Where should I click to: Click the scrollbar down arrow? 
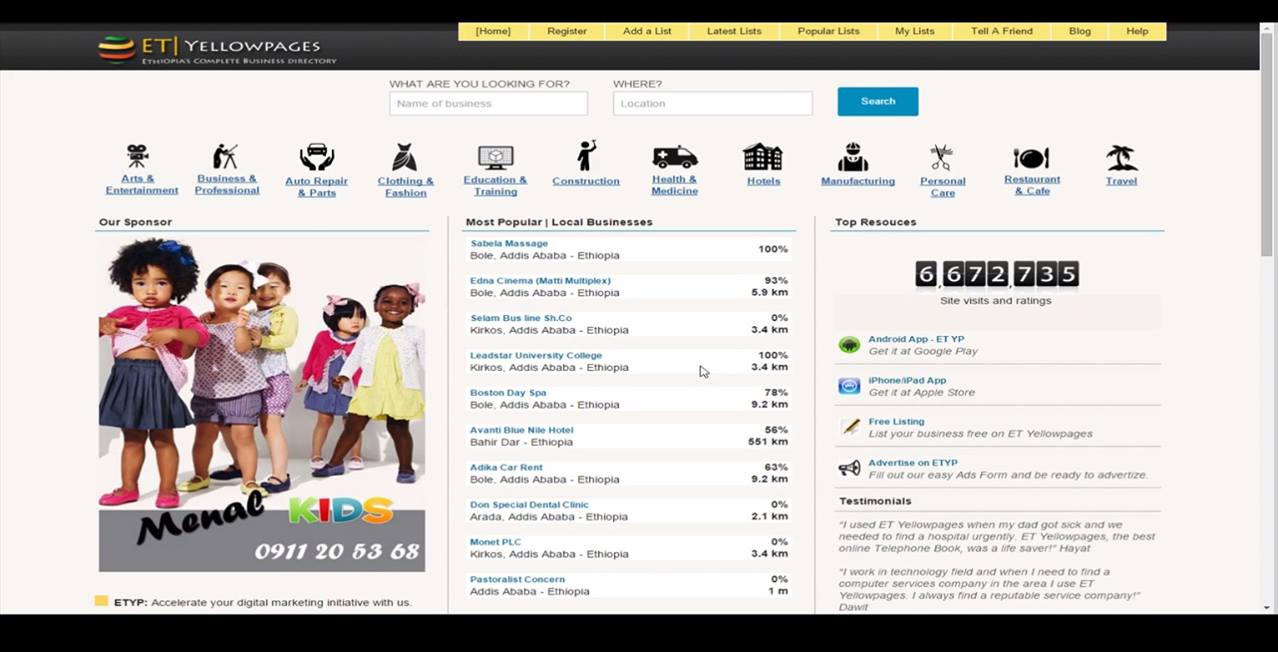1267,607
